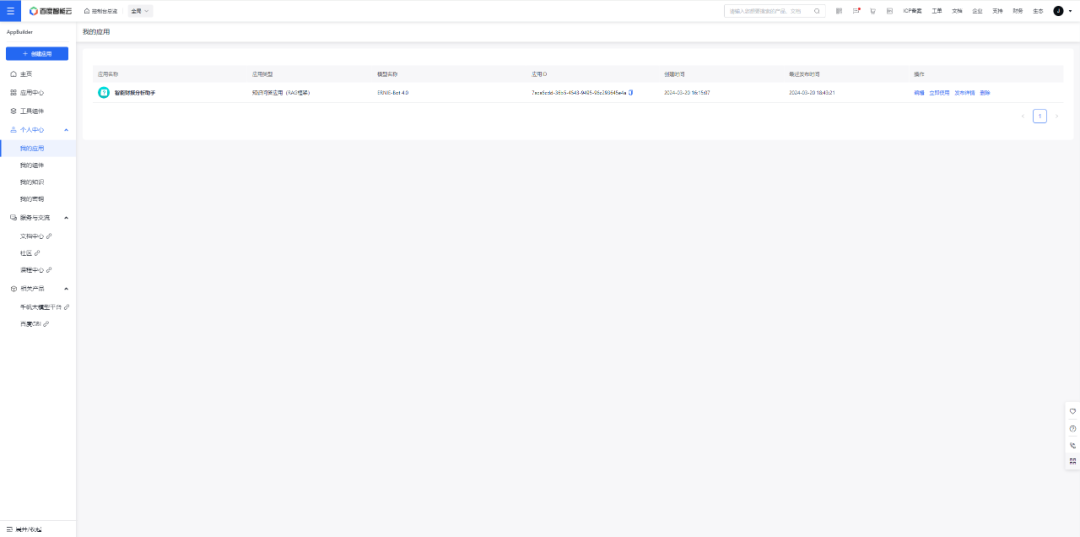Click the help question-mark floating icon
Viewport: 1080px width, 537px height.
click(x=1072, y=428)
